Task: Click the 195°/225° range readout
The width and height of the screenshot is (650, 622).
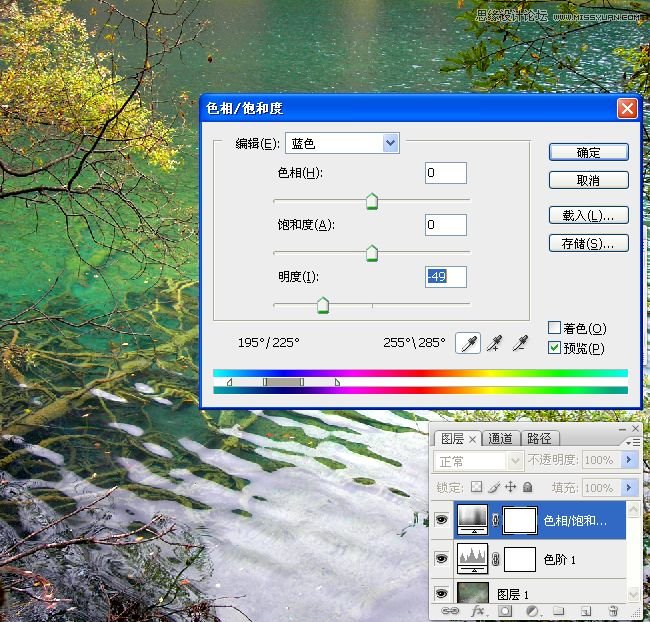Action: (x=269, y=343)
